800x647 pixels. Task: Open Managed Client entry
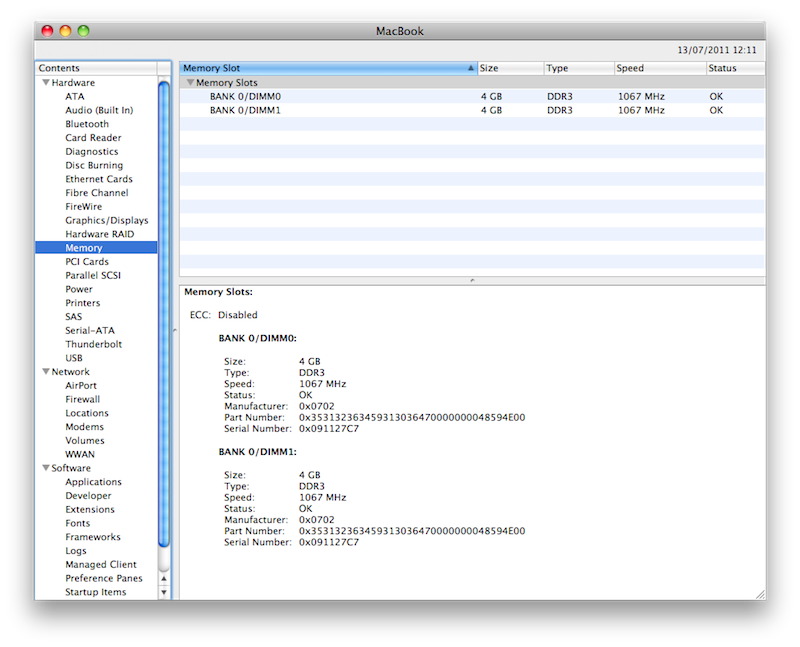pyautogui.click(x=101, y=565)
